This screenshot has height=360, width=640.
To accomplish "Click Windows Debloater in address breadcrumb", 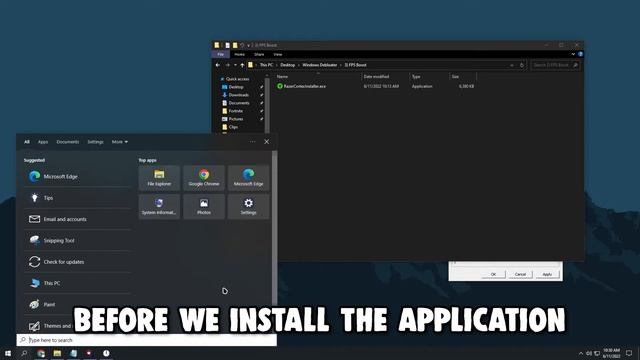I will point(320,65).
